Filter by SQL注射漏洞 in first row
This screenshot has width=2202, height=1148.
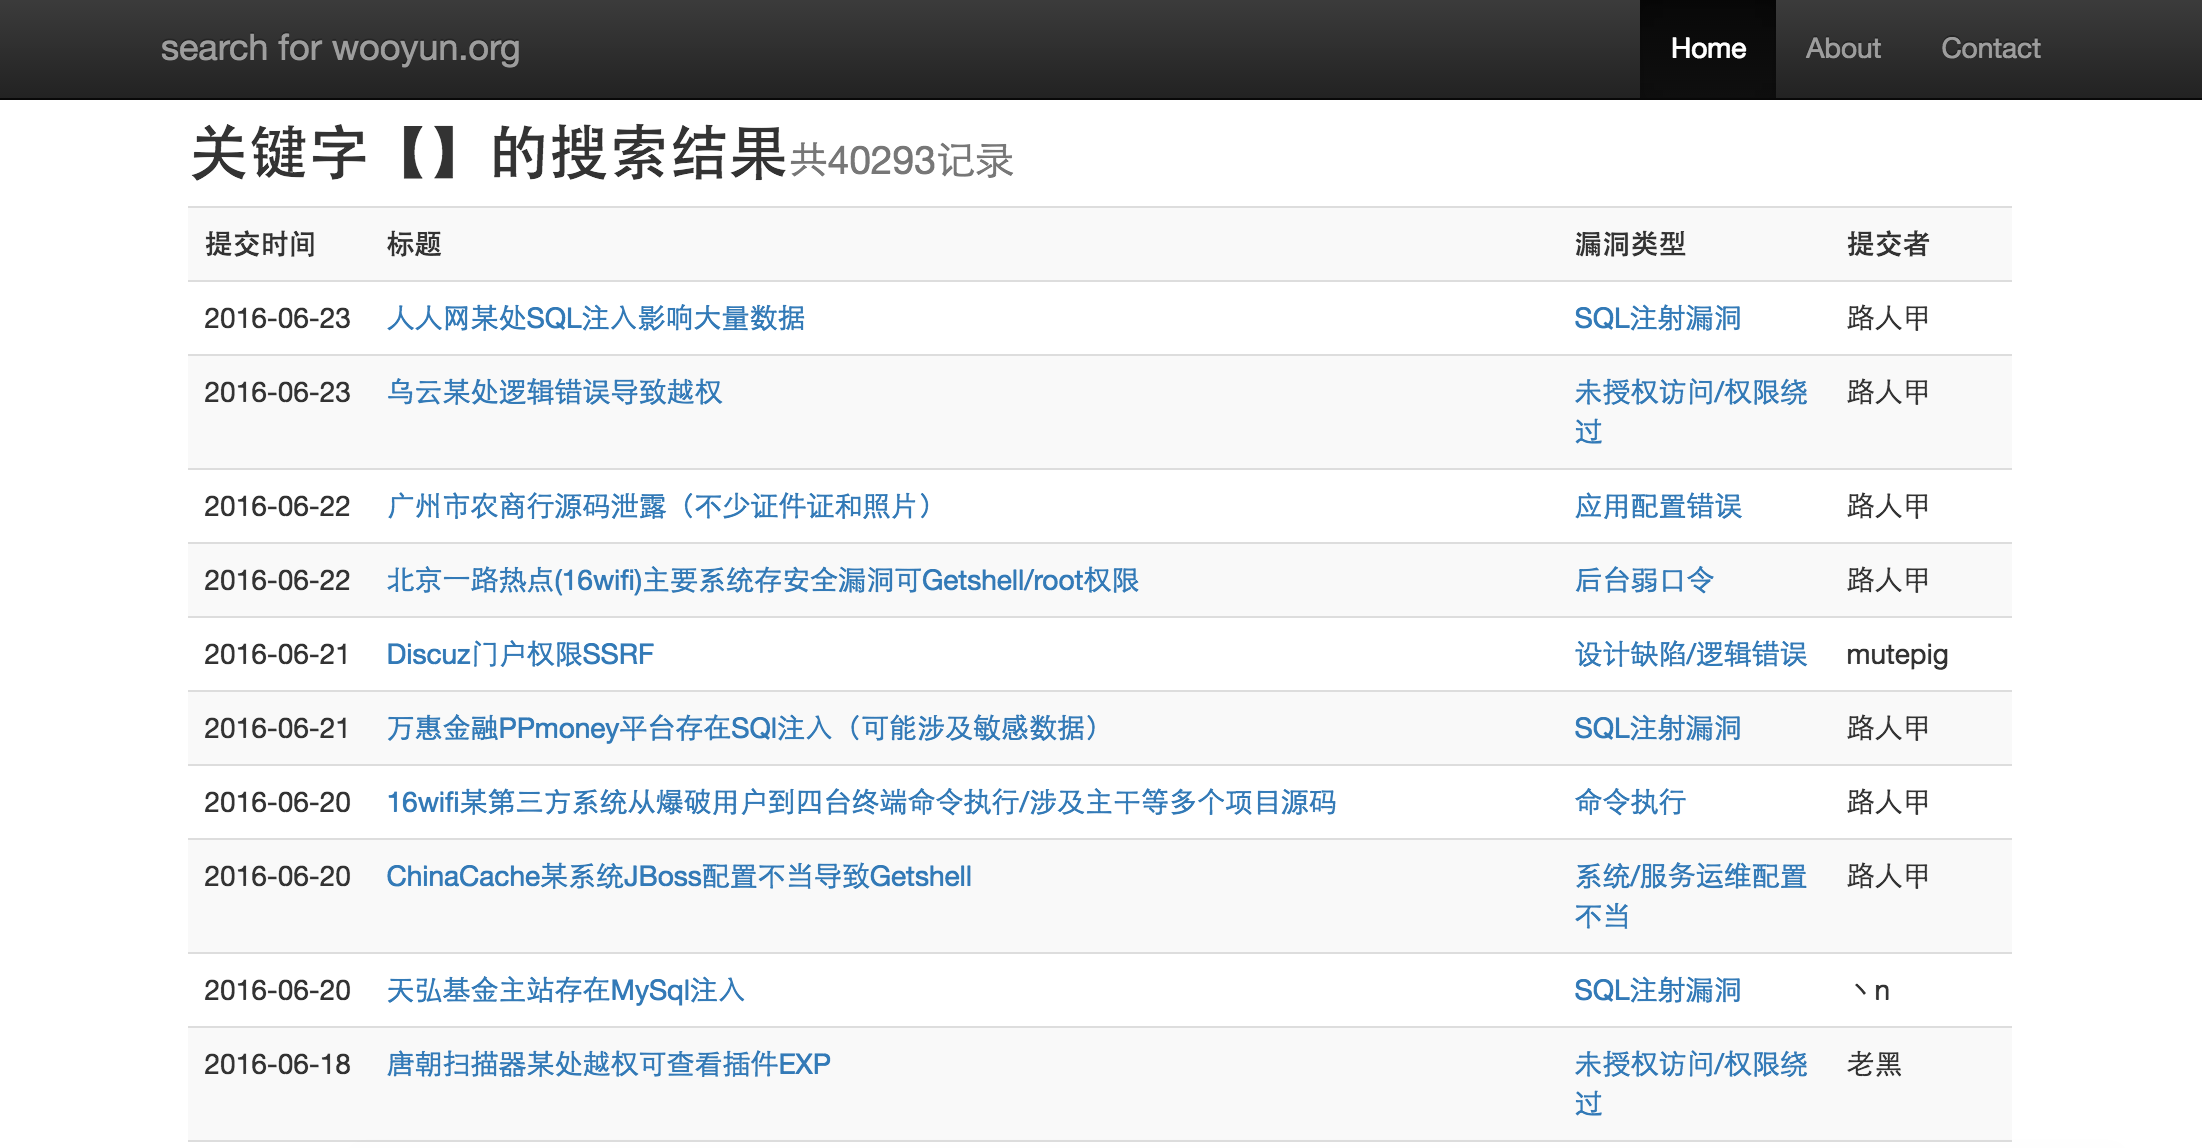tap(1657, 319)
